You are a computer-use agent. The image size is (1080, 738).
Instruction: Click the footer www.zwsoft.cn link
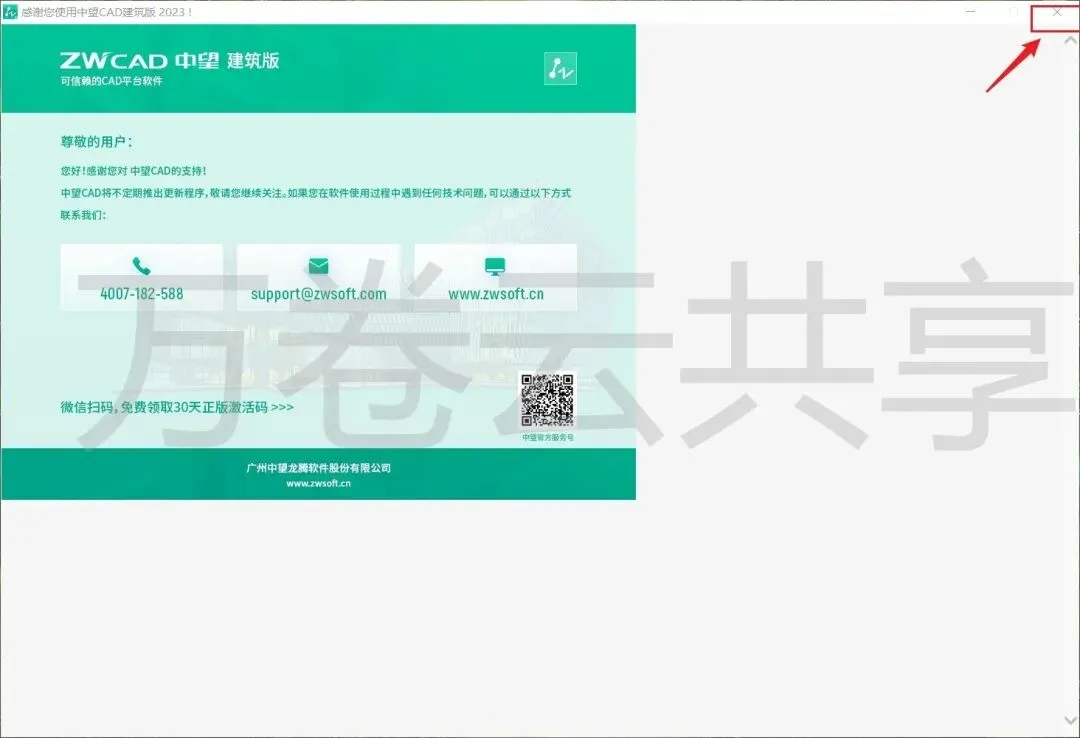point(318,484)
